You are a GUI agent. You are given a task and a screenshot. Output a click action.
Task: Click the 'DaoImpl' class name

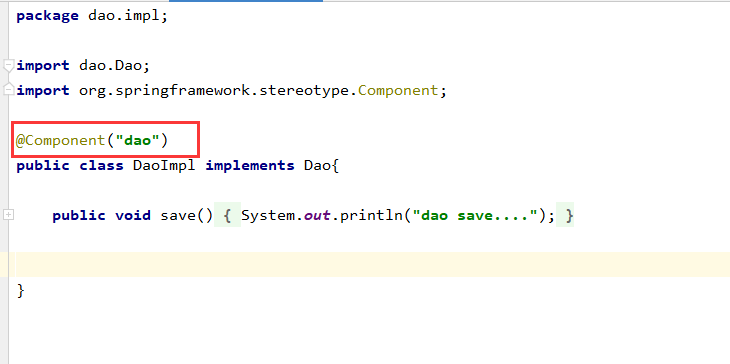164,165
